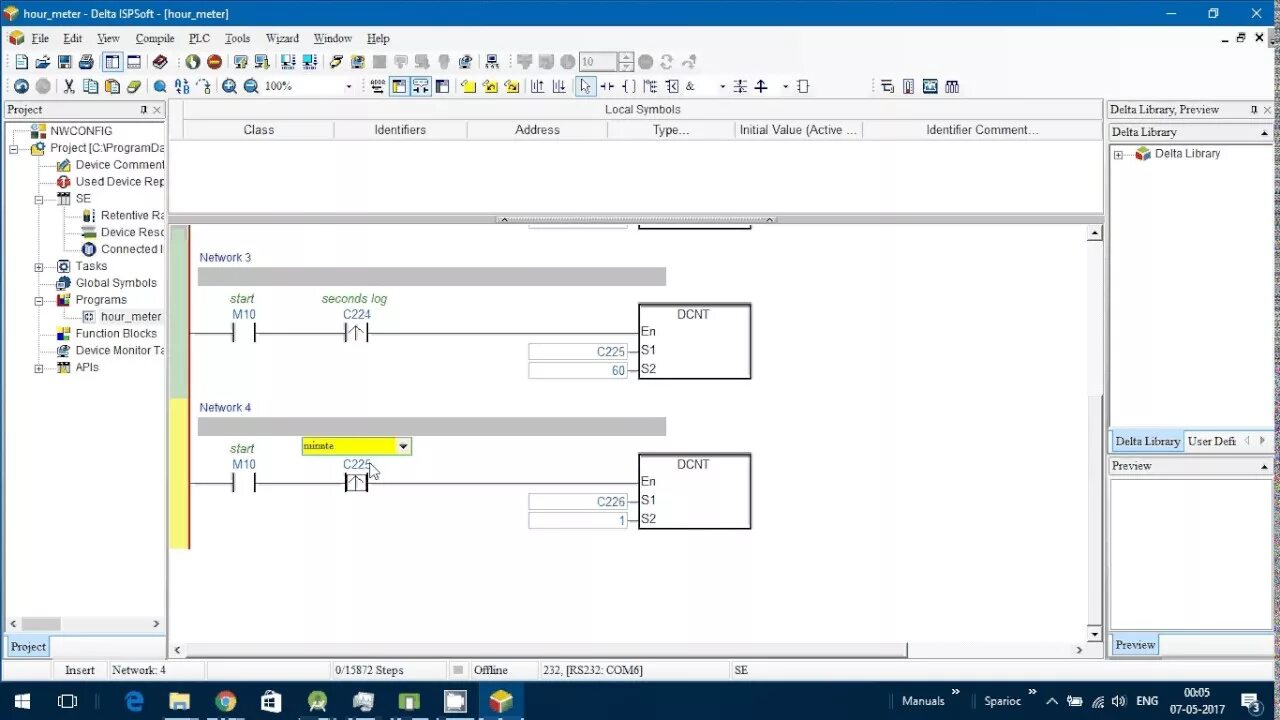Open the File menu
The image size is (1280, 720).
point(40,38)
